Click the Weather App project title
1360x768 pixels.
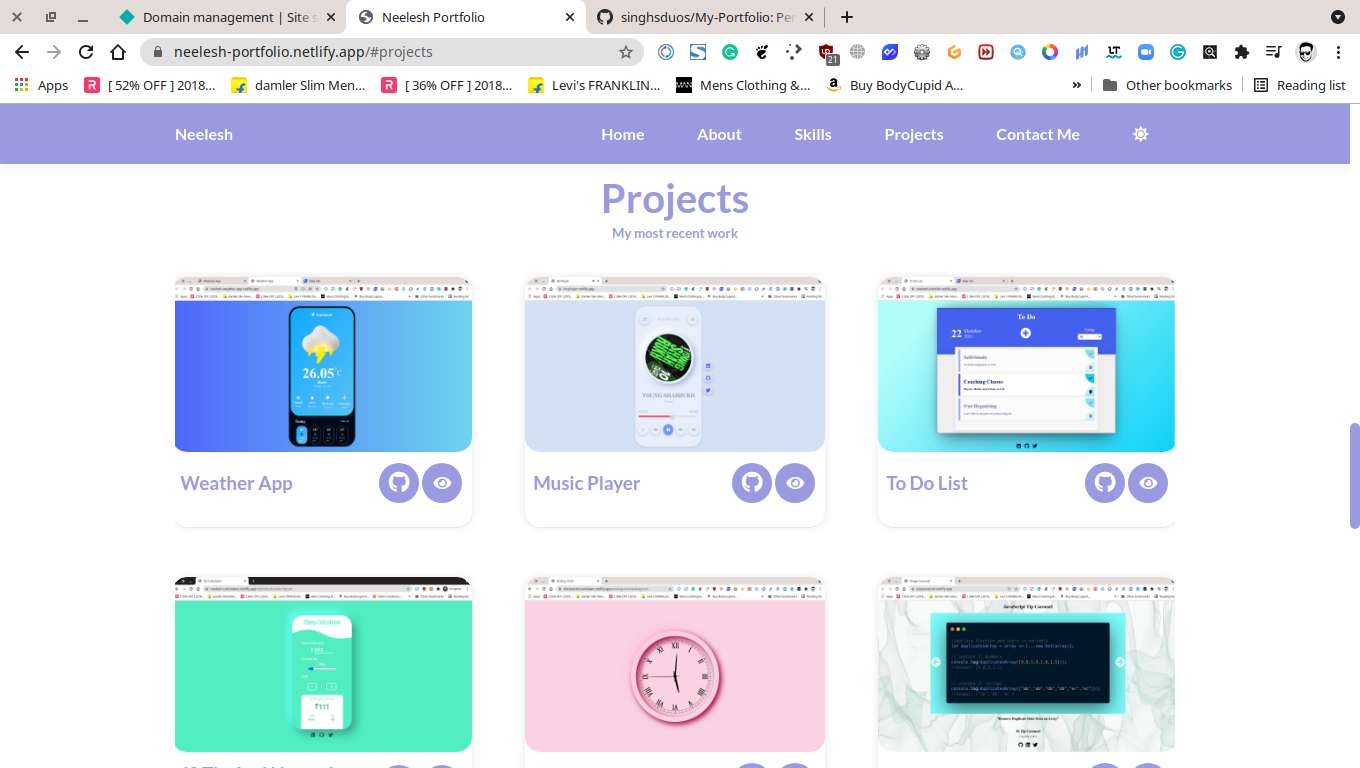237,483
